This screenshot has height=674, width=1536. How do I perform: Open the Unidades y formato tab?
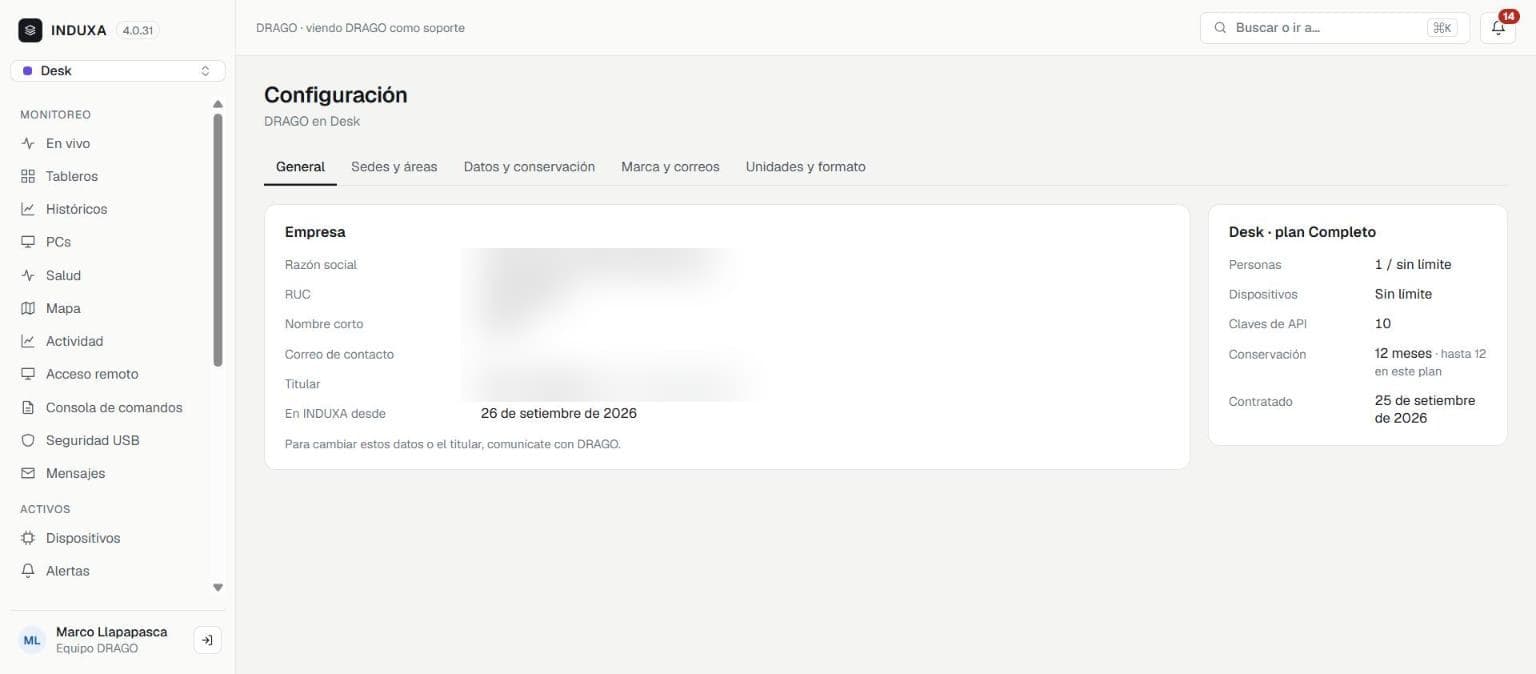pos(805,167)
